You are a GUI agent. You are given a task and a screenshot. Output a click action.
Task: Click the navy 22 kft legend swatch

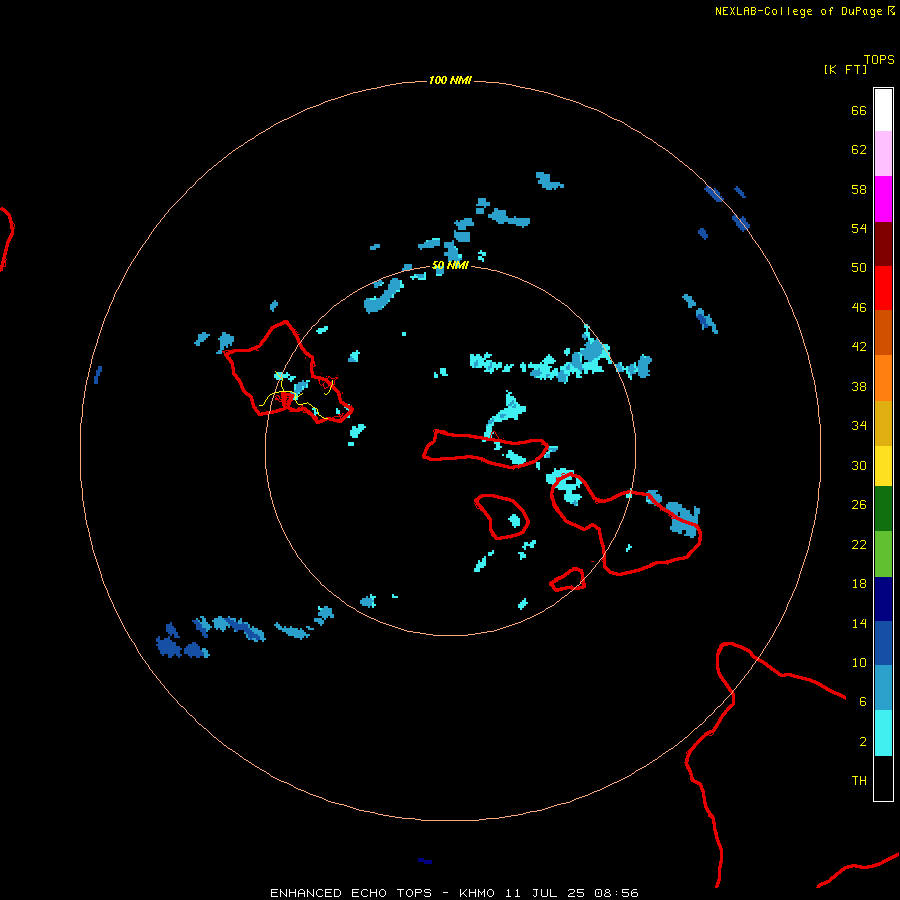[x=883, y=599]
